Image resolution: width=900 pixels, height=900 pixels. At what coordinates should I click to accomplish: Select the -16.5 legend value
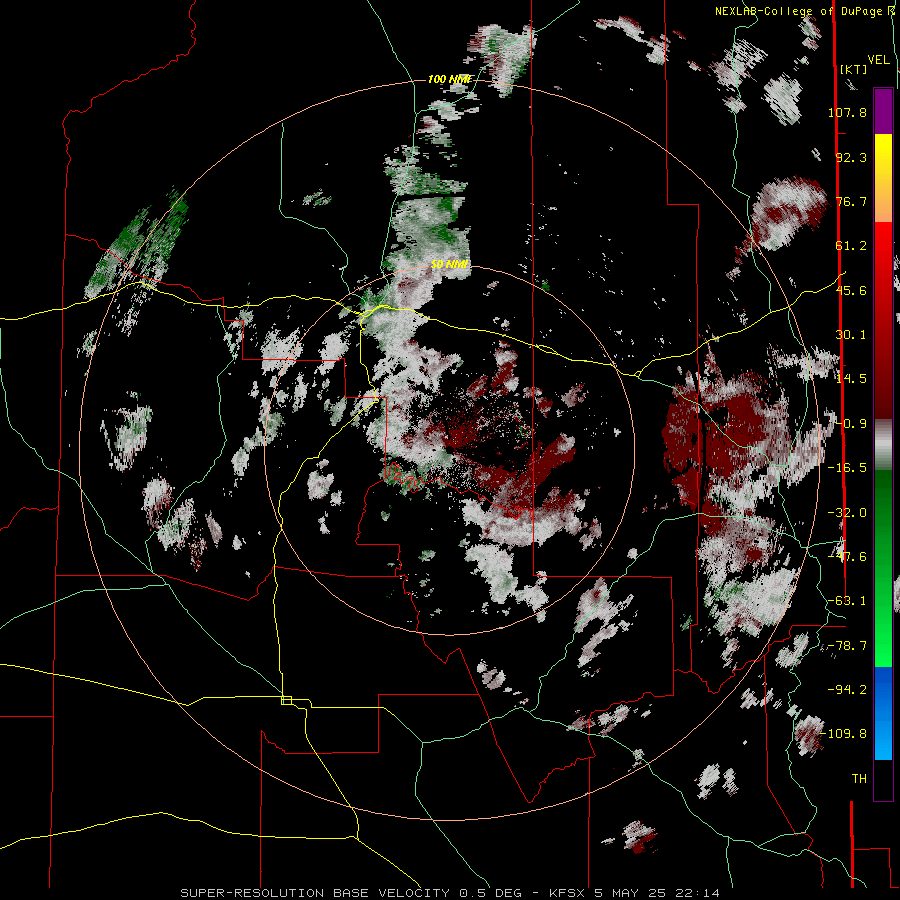click(x=847, y=468)
